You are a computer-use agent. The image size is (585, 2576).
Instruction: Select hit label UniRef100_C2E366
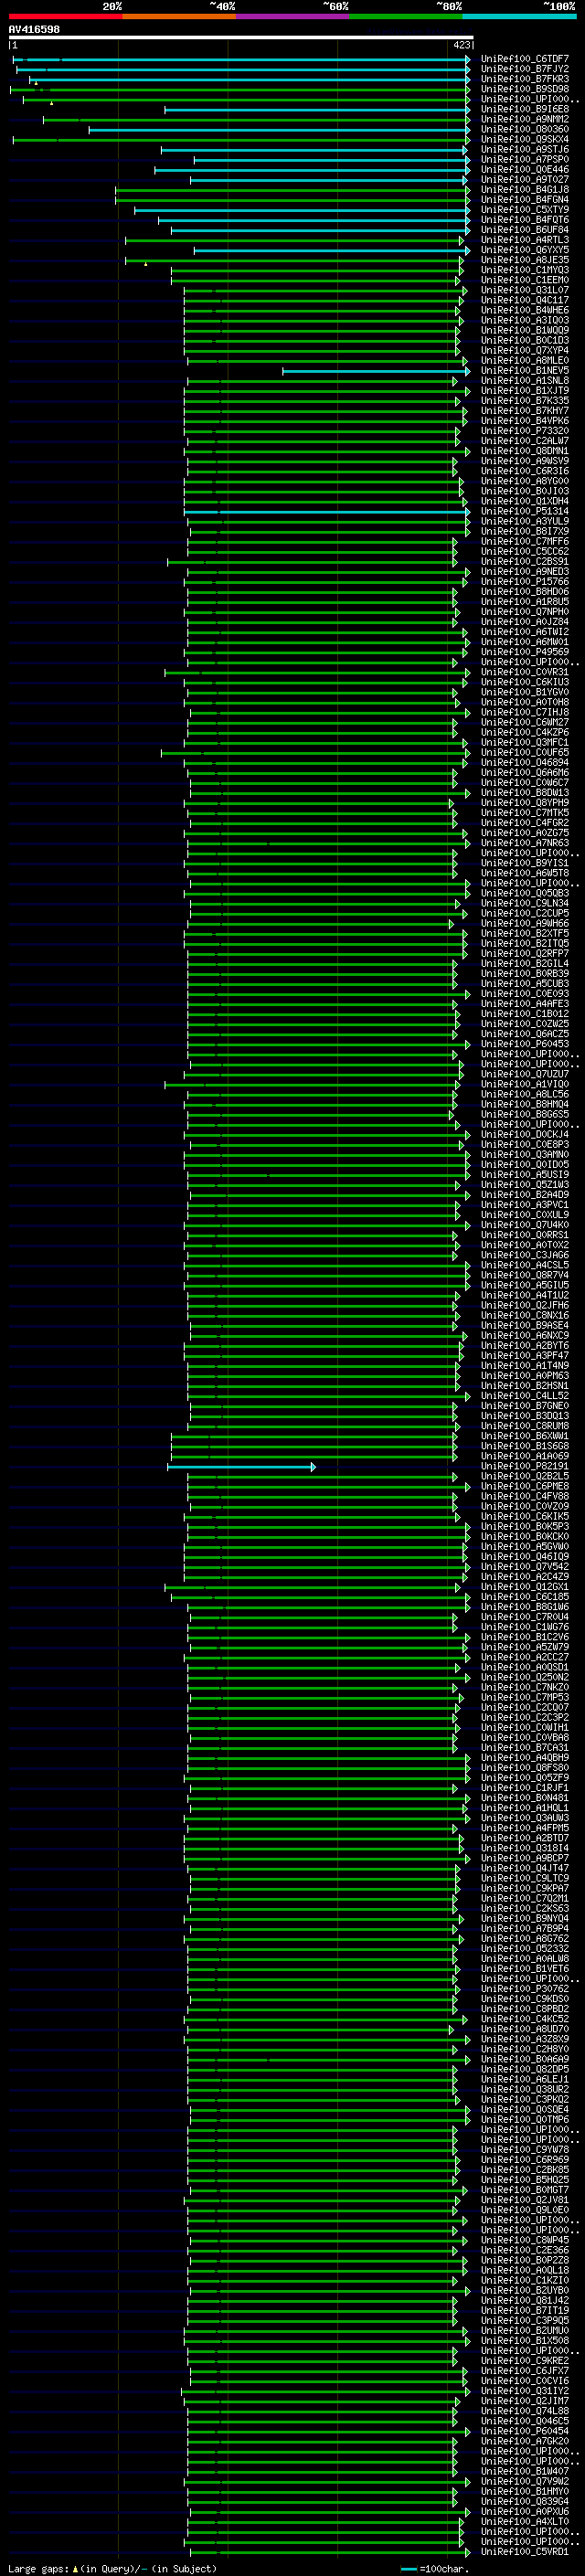point(525,2251)
